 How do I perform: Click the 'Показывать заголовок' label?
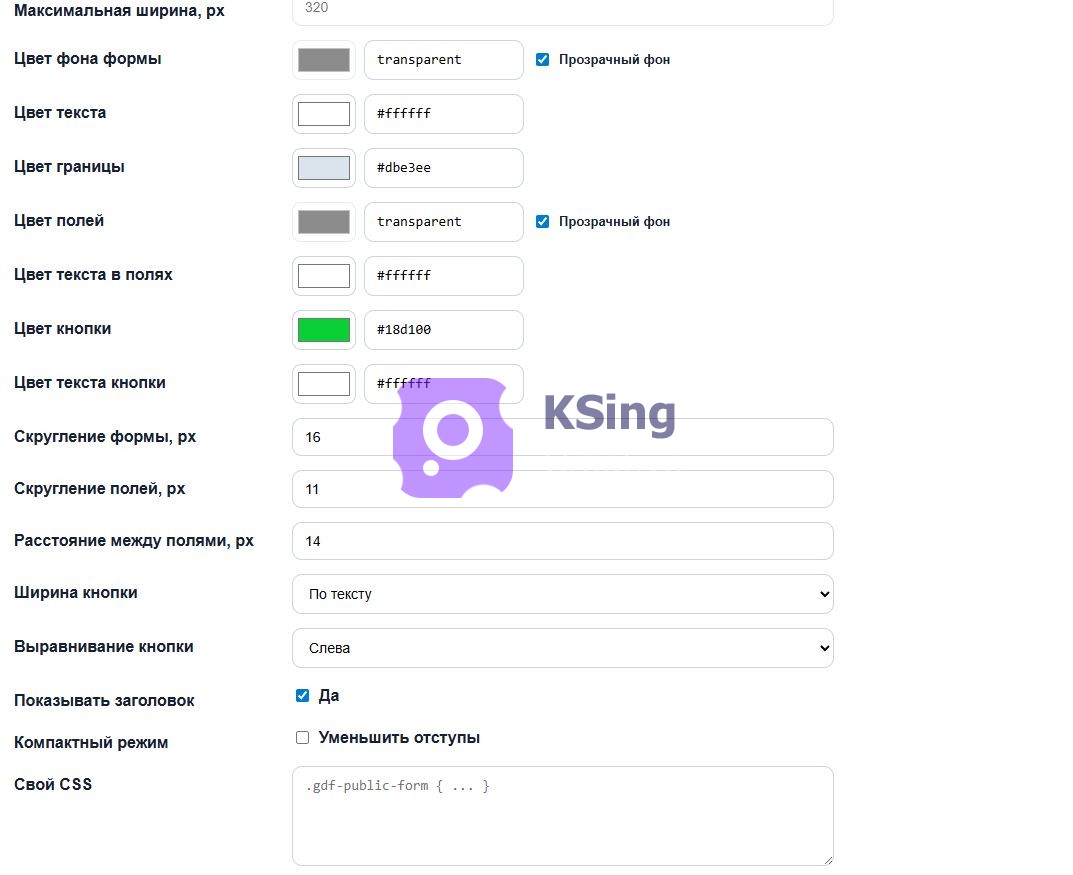[x=104, y=701]
